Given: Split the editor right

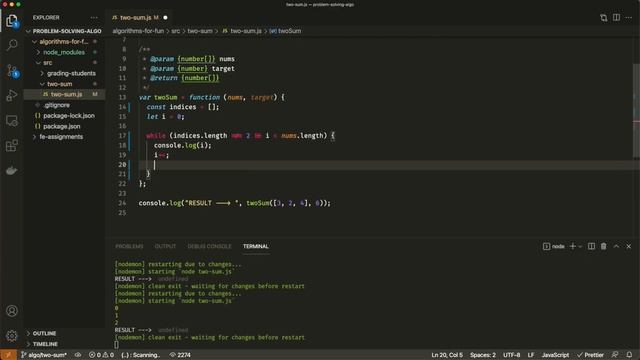Looking at the screenshot, I should (x=616, y=18).
